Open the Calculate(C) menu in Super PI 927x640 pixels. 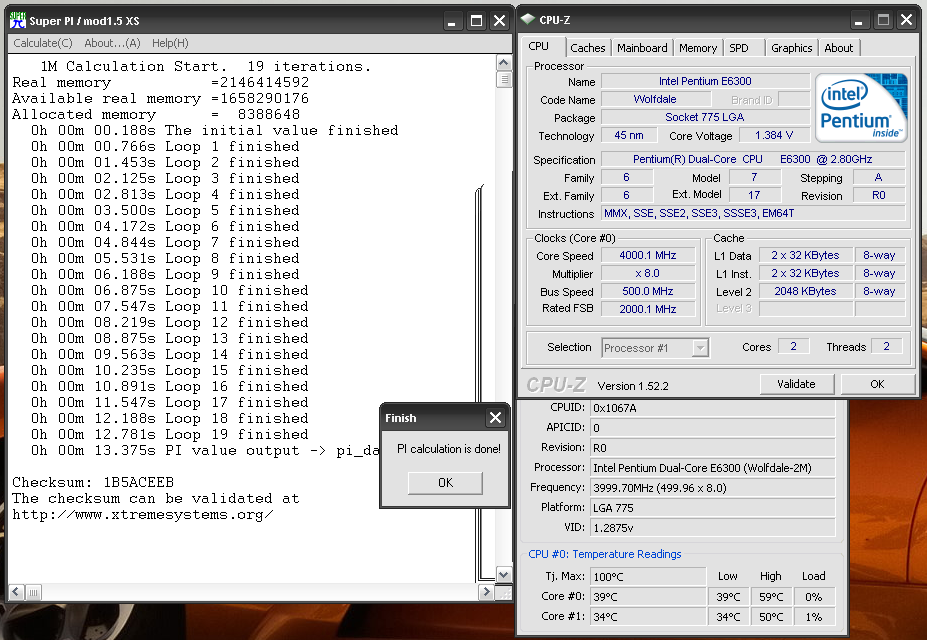(43, 43)
